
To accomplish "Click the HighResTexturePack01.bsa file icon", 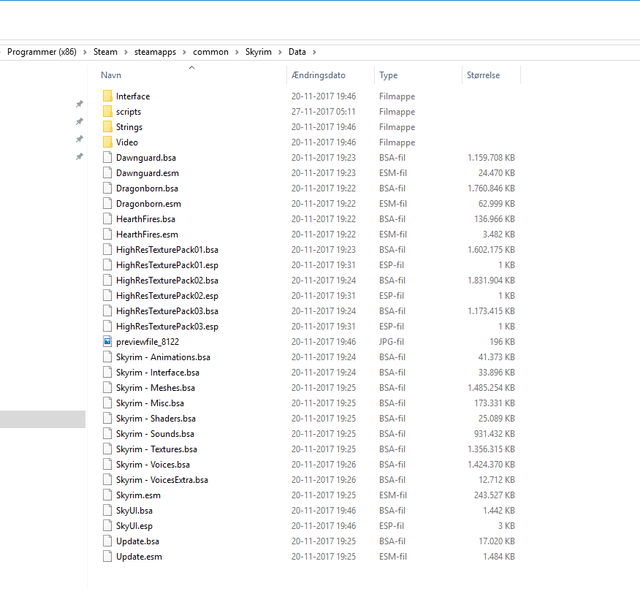I will tap(107, 249).
